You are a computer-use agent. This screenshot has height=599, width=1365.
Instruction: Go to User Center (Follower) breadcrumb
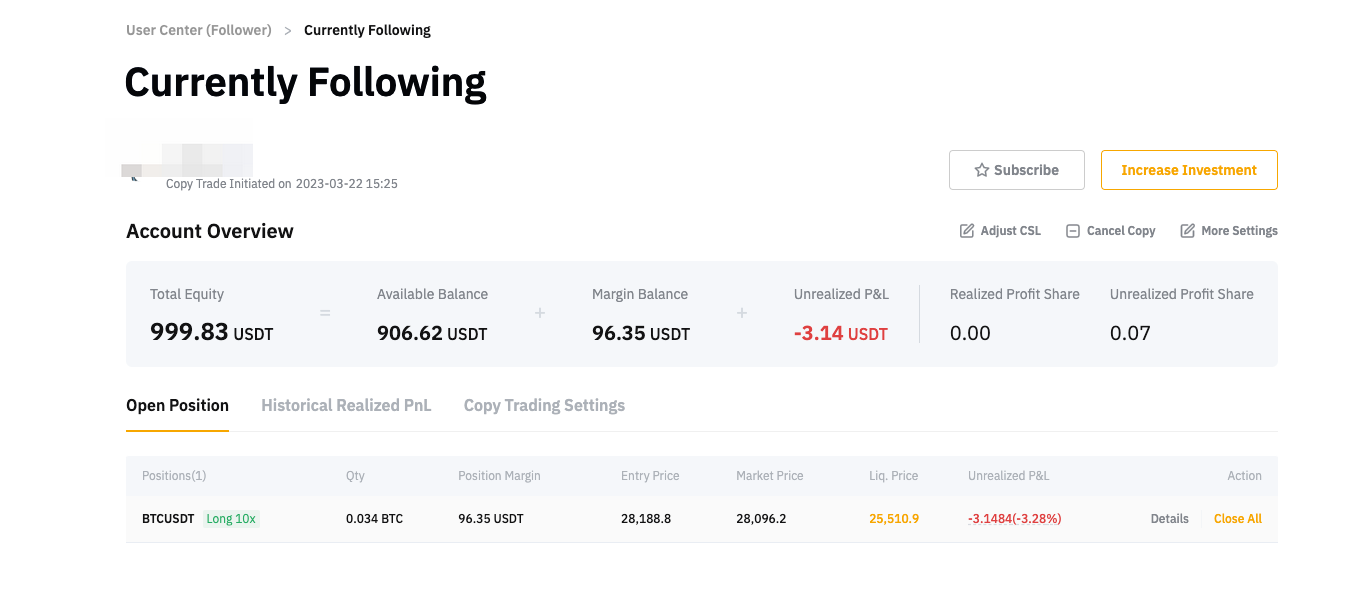199,30
